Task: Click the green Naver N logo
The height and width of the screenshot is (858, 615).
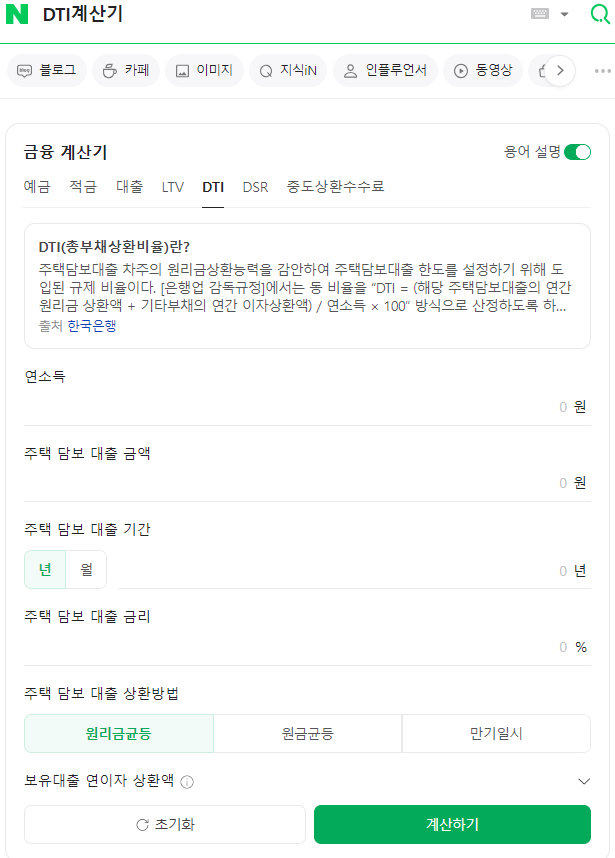Action: [17, 14]
